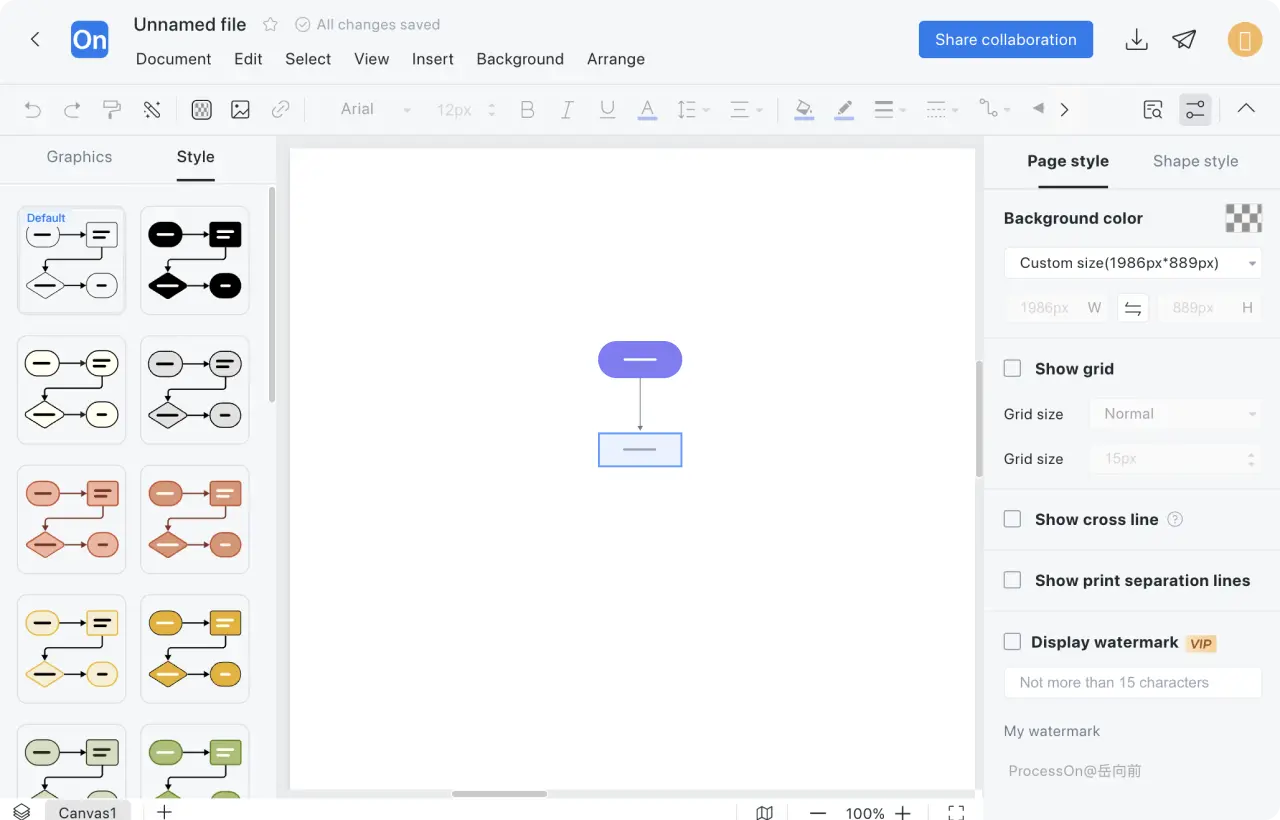This screenshot has height=820, width=1280.
Task: Open the Custom size page dropdown
Action: pos(1132,263)
